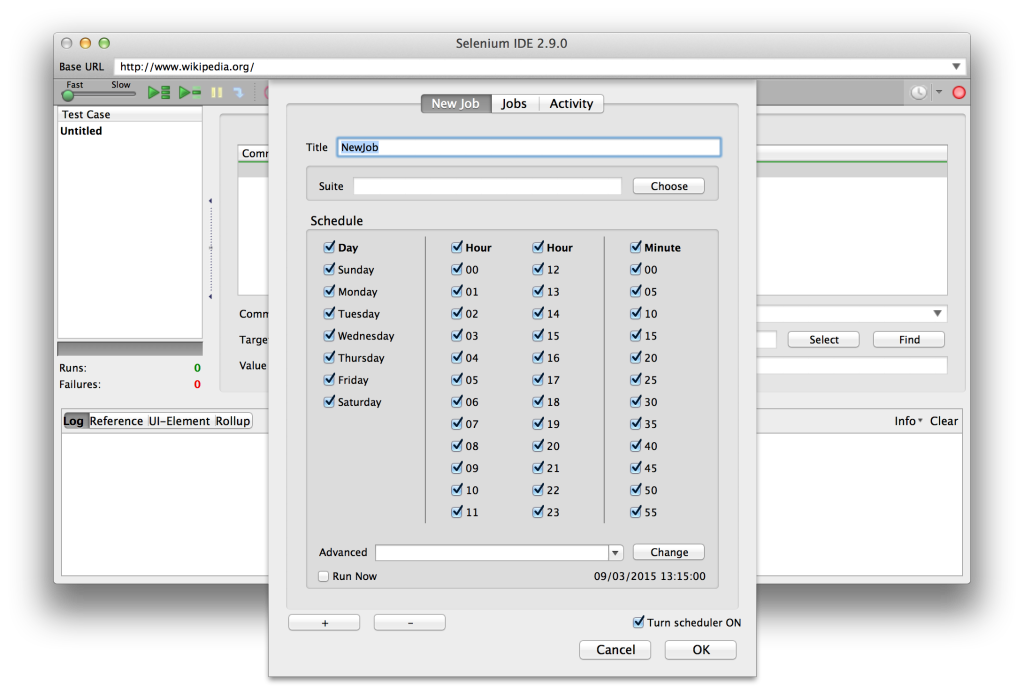This screenshot has height=687, width=1024.
Task: Uncheck minute 55
Action: [635, 512]
